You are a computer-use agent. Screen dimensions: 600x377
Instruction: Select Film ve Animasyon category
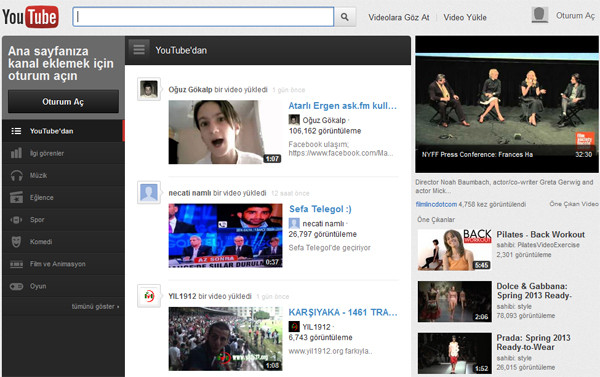(x=63, y=264)
